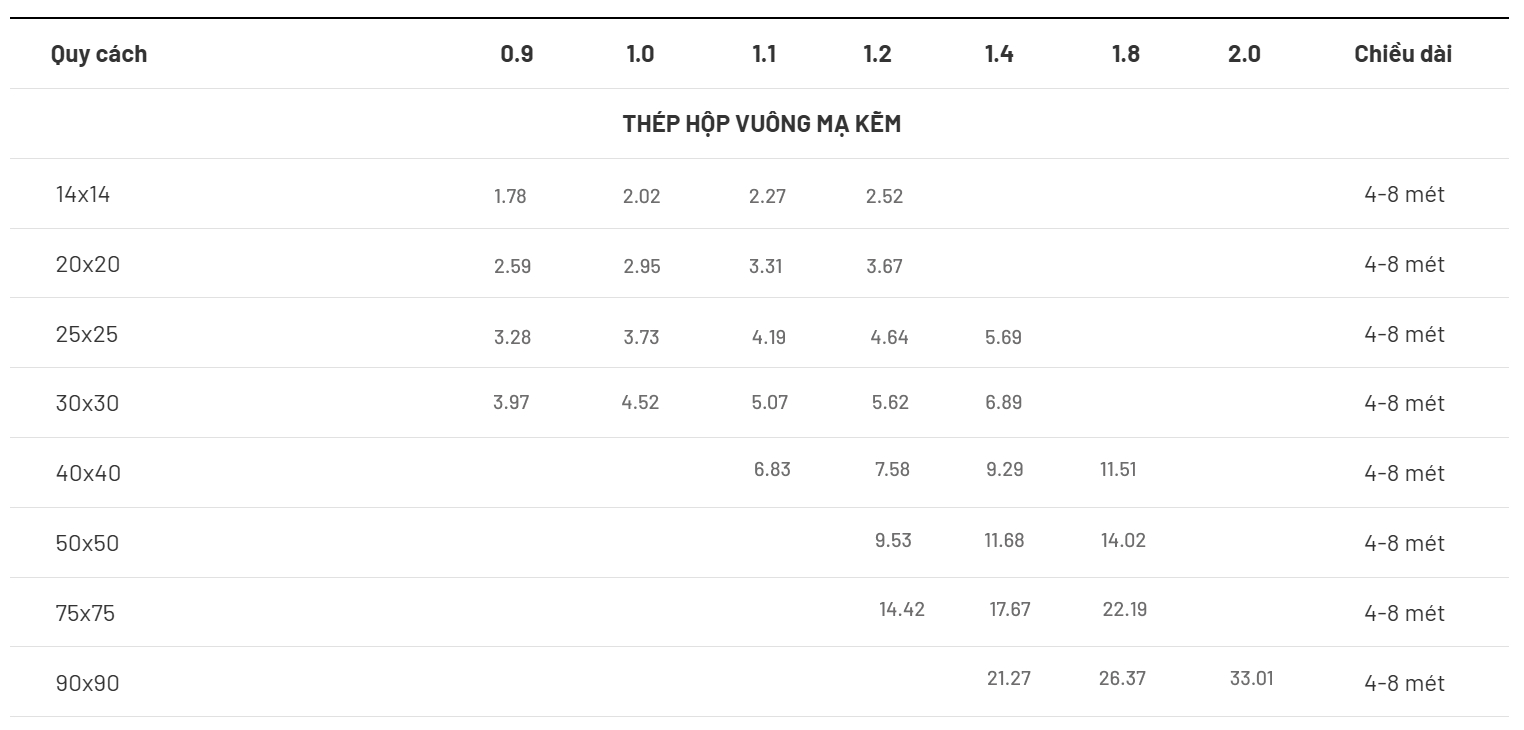Select the 33.01 cell in 90x90 row
Screen dimensions: 1524x730
tap(1251, 679)
